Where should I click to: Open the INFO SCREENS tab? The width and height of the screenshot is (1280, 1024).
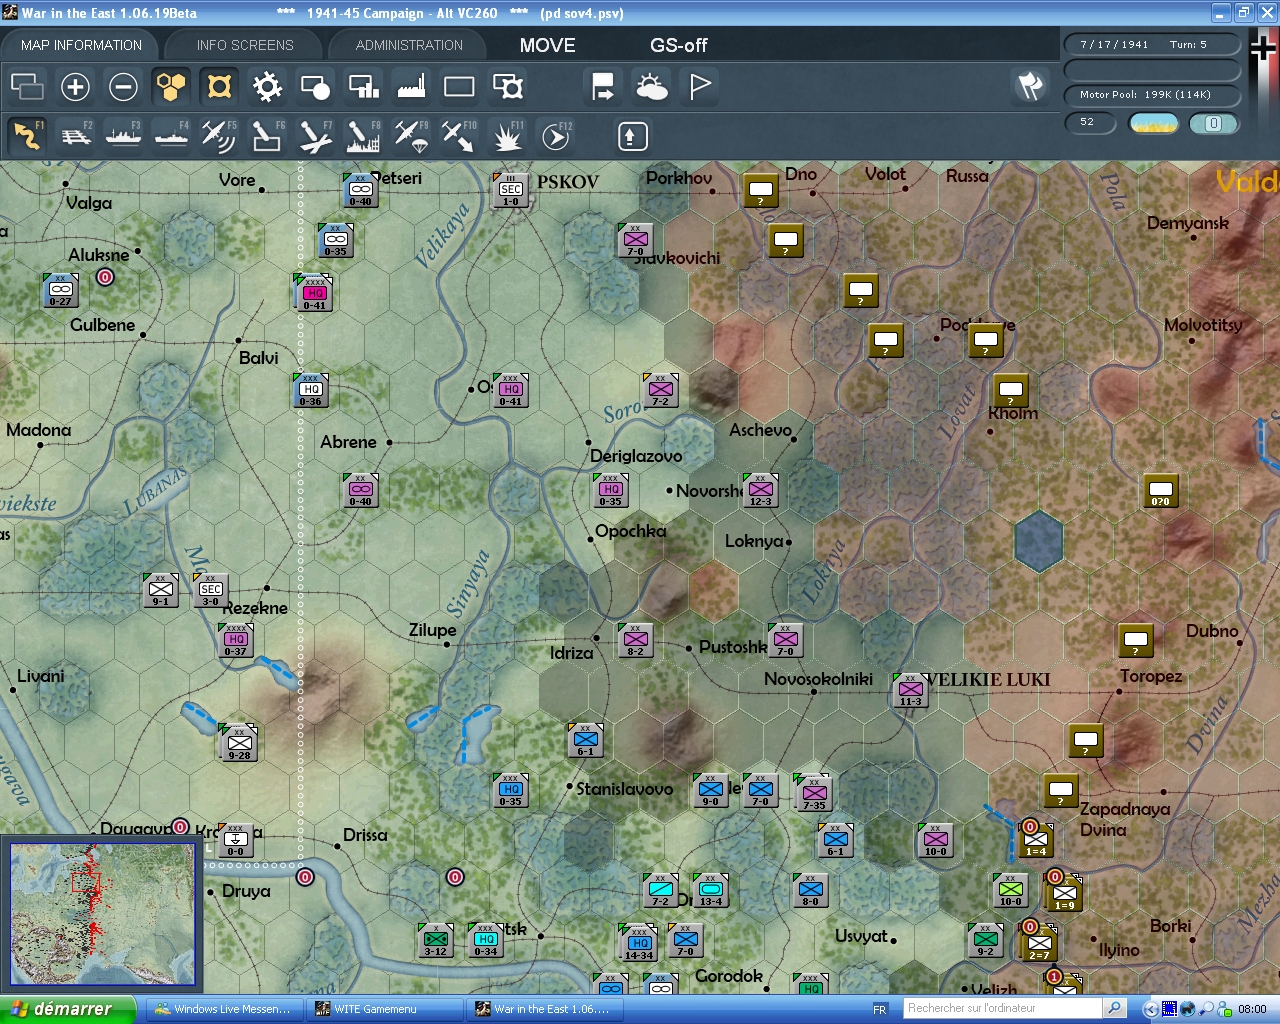tap(245, 45)
